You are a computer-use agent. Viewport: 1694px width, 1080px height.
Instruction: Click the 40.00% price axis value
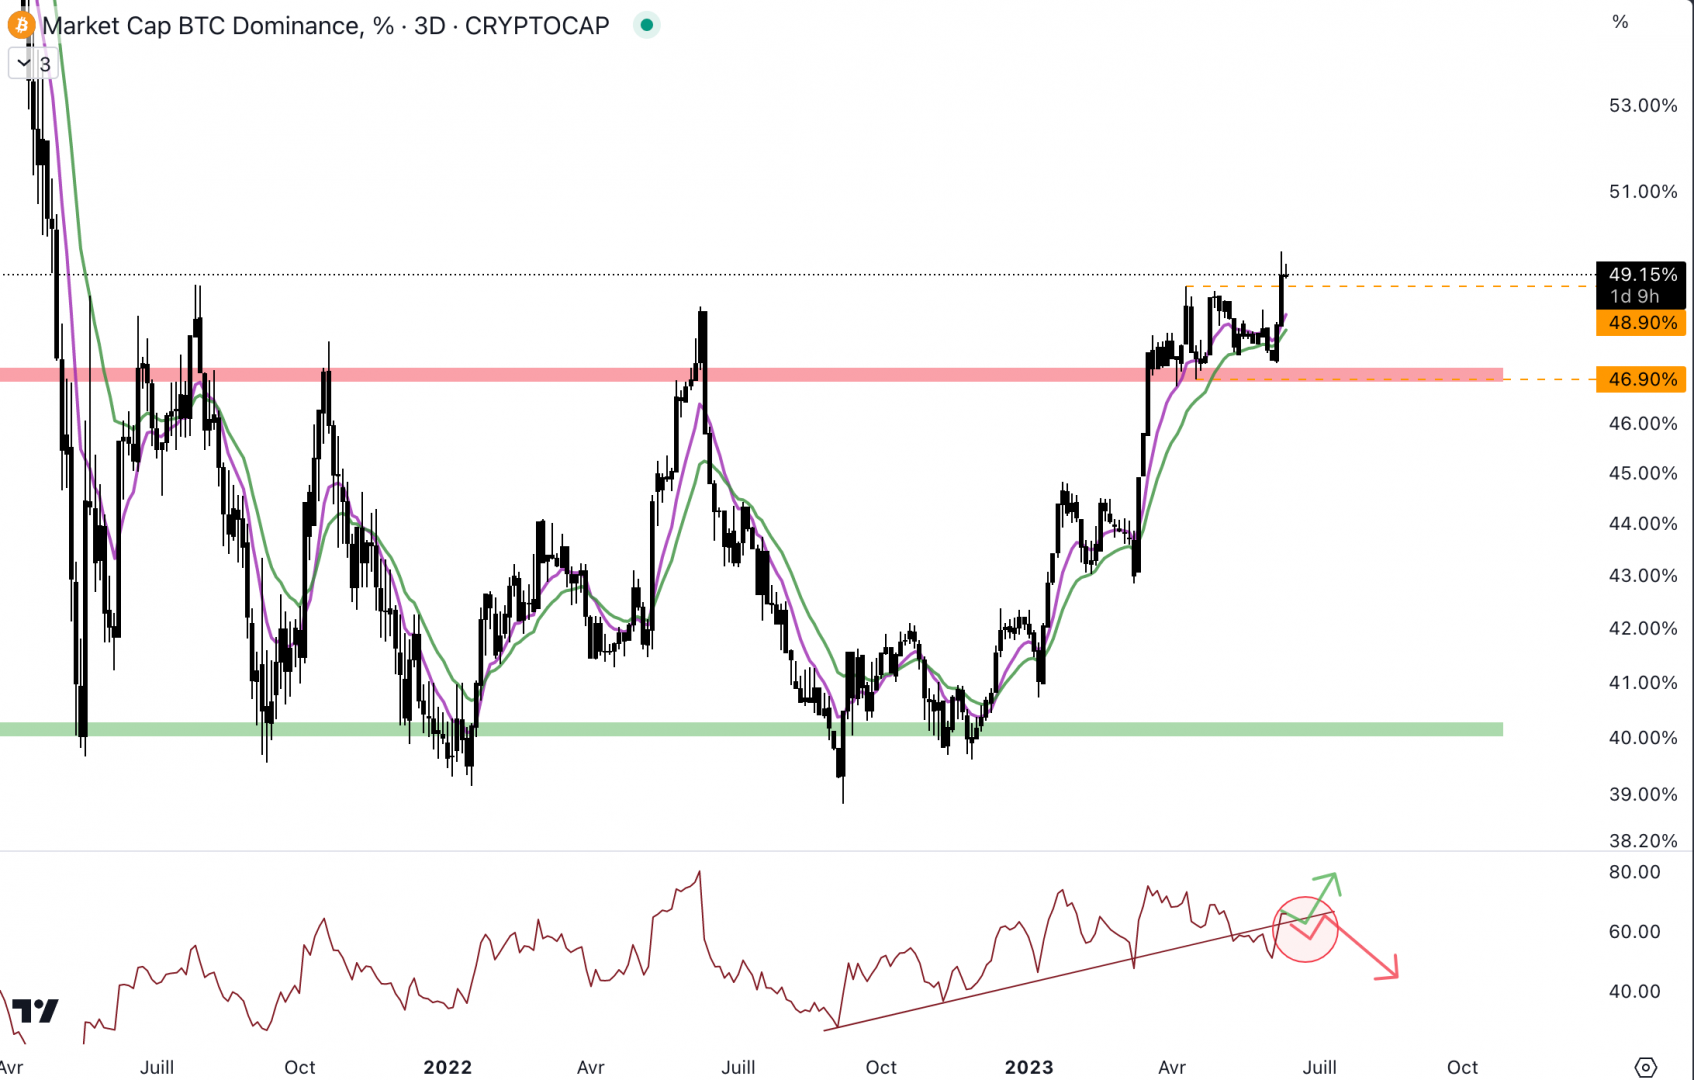1642,737
